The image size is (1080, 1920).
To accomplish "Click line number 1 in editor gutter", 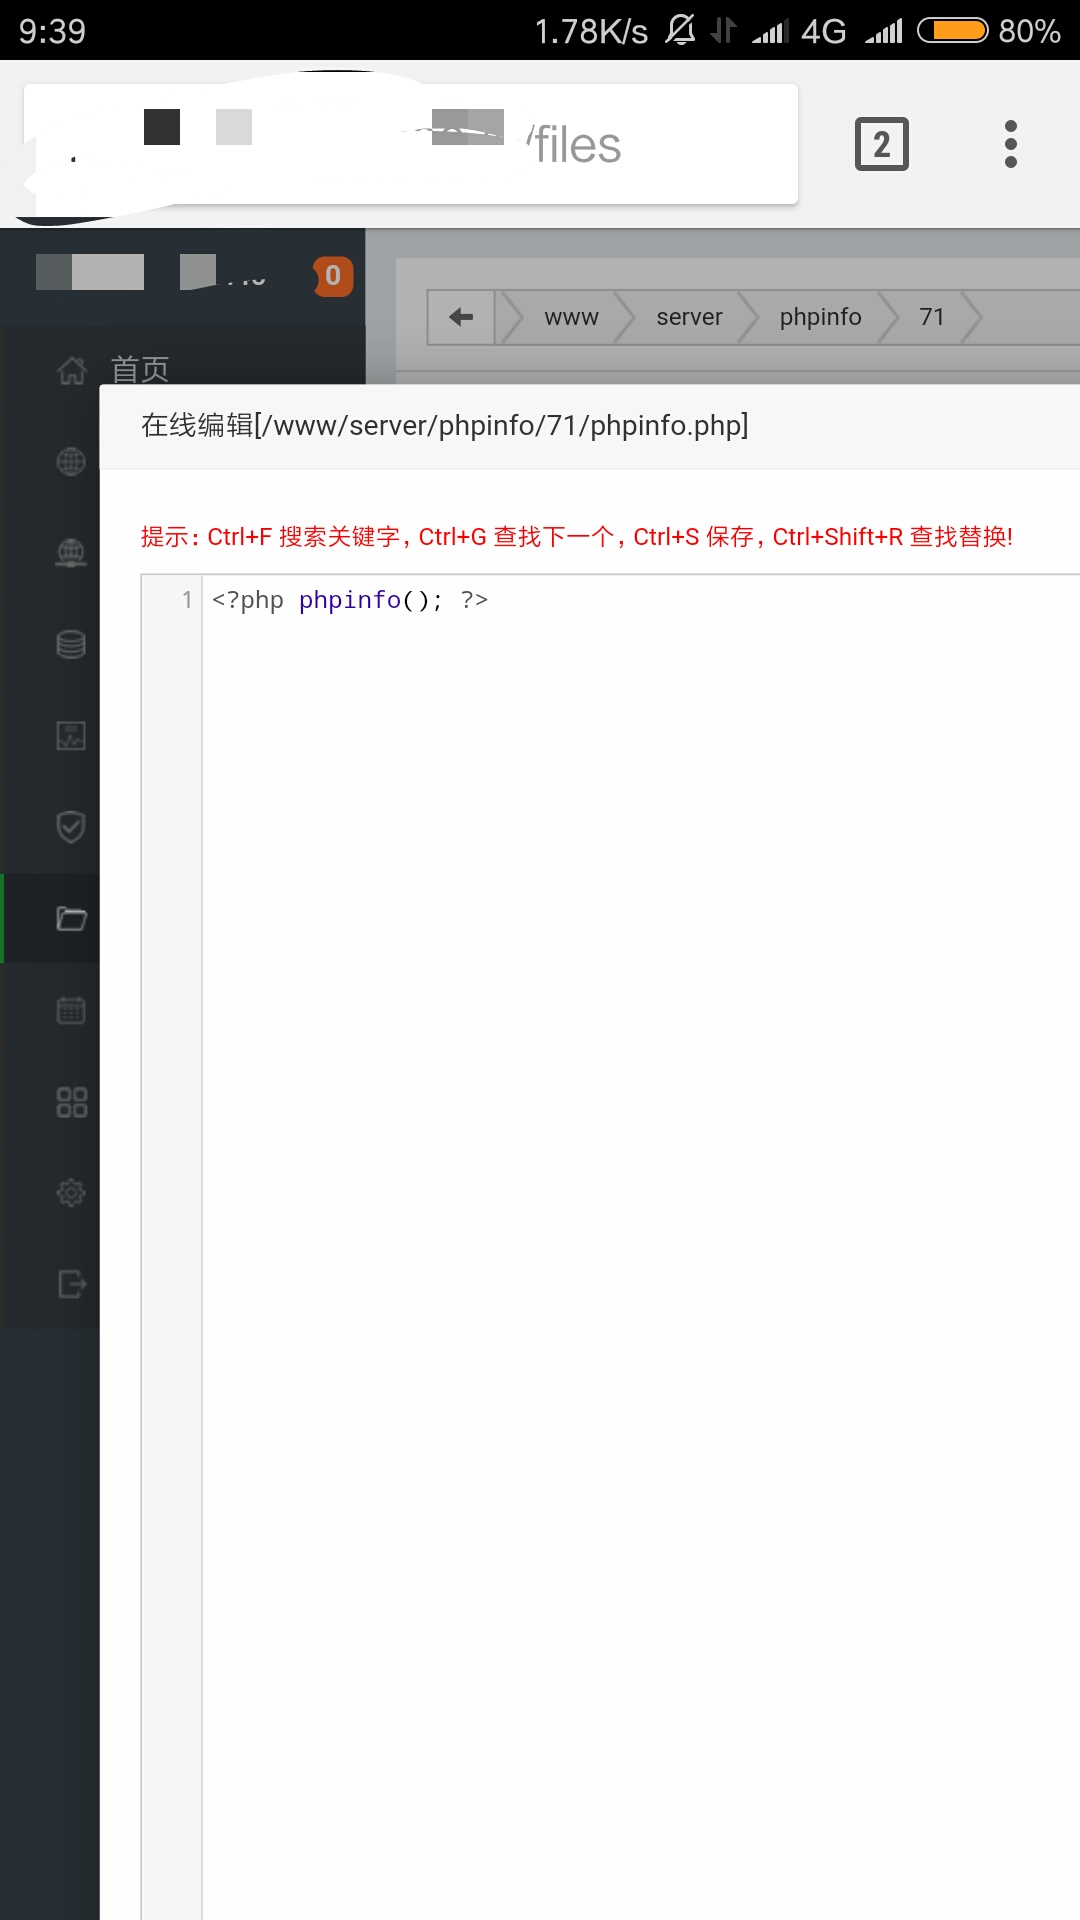I will click(x=187, y=600).
